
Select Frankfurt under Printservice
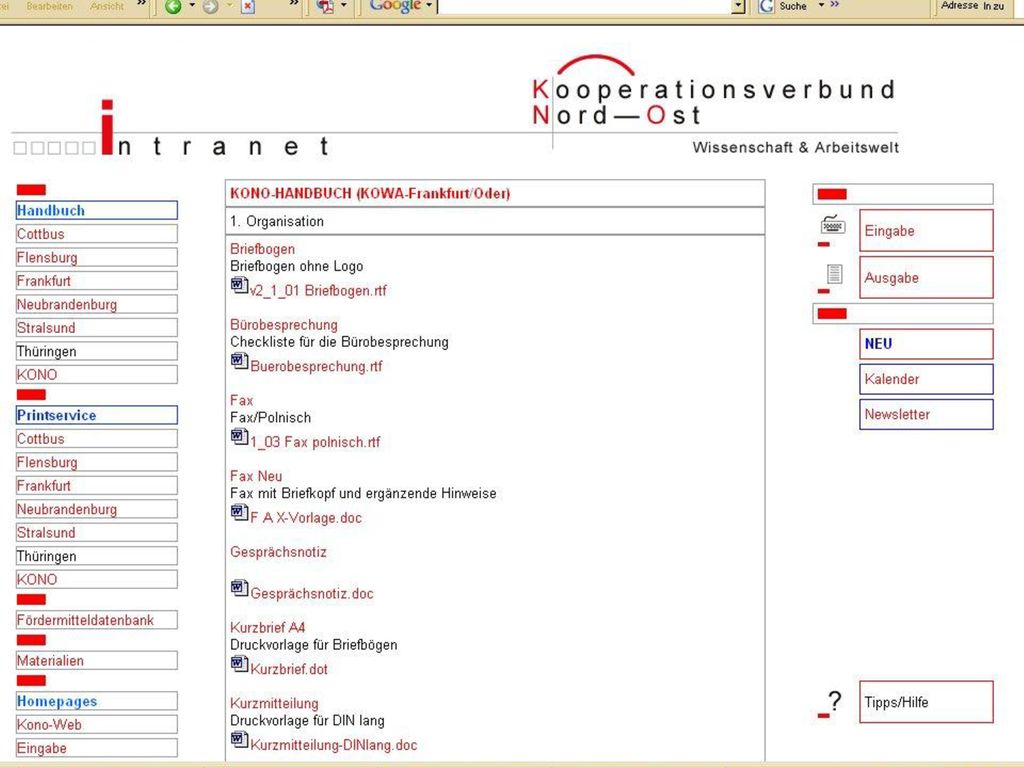97,486
